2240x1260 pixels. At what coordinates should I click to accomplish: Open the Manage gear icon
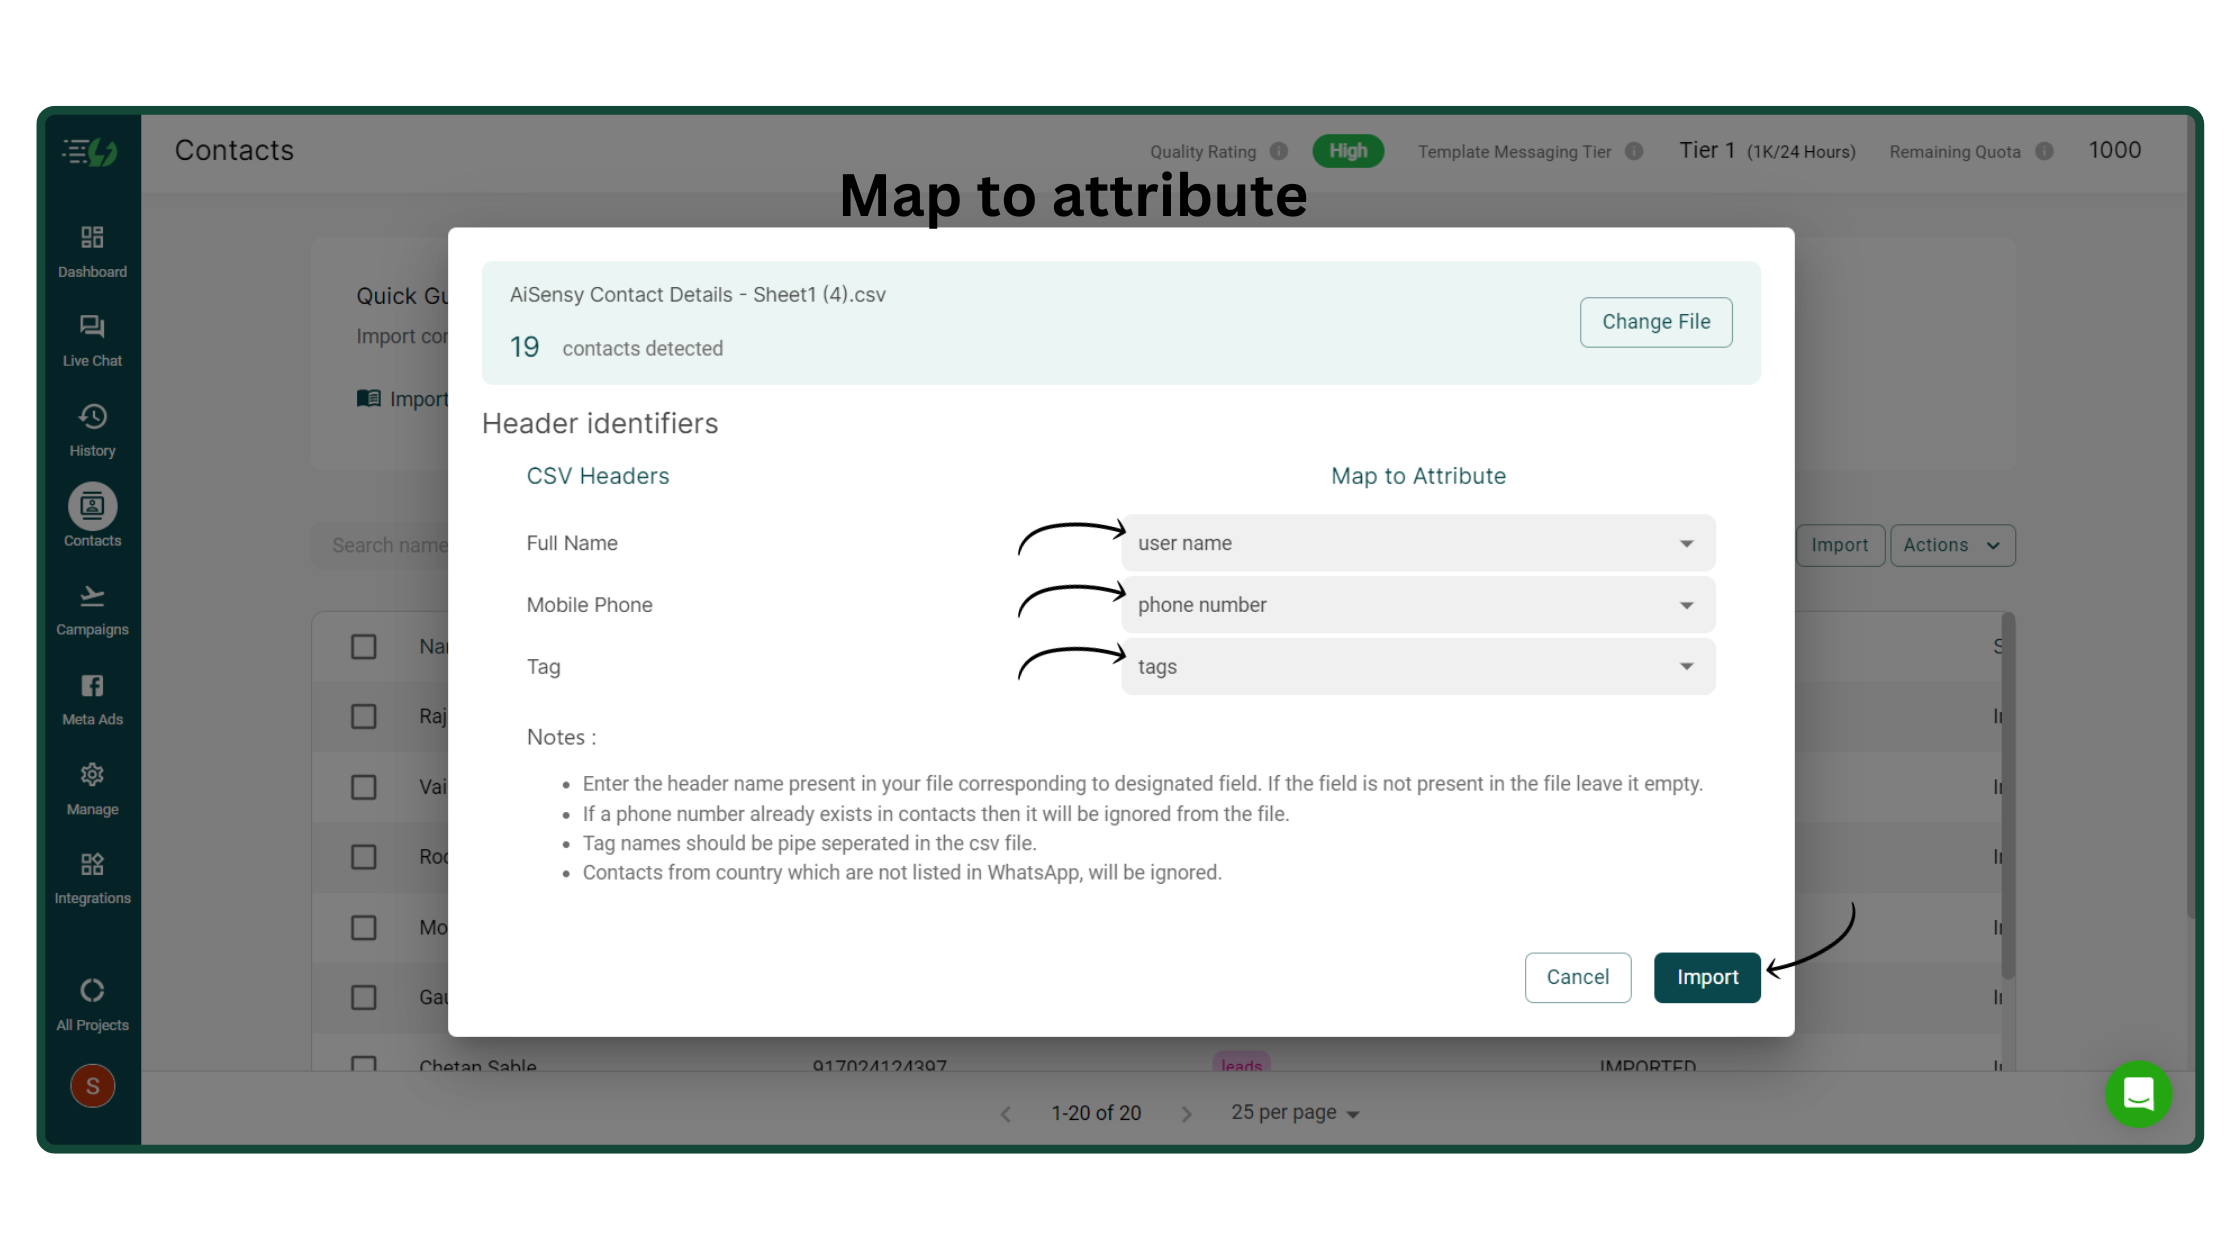coord(92,775)
